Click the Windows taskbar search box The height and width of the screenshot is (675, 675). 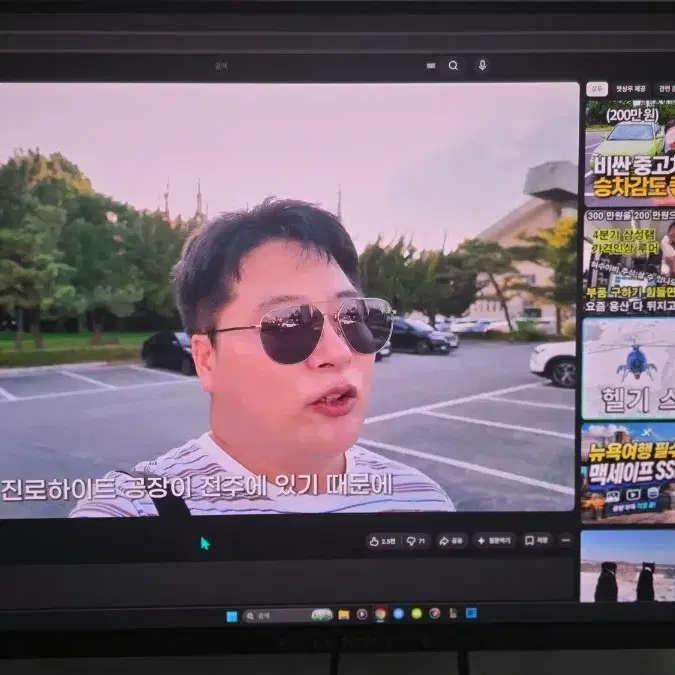coord(288,616)
